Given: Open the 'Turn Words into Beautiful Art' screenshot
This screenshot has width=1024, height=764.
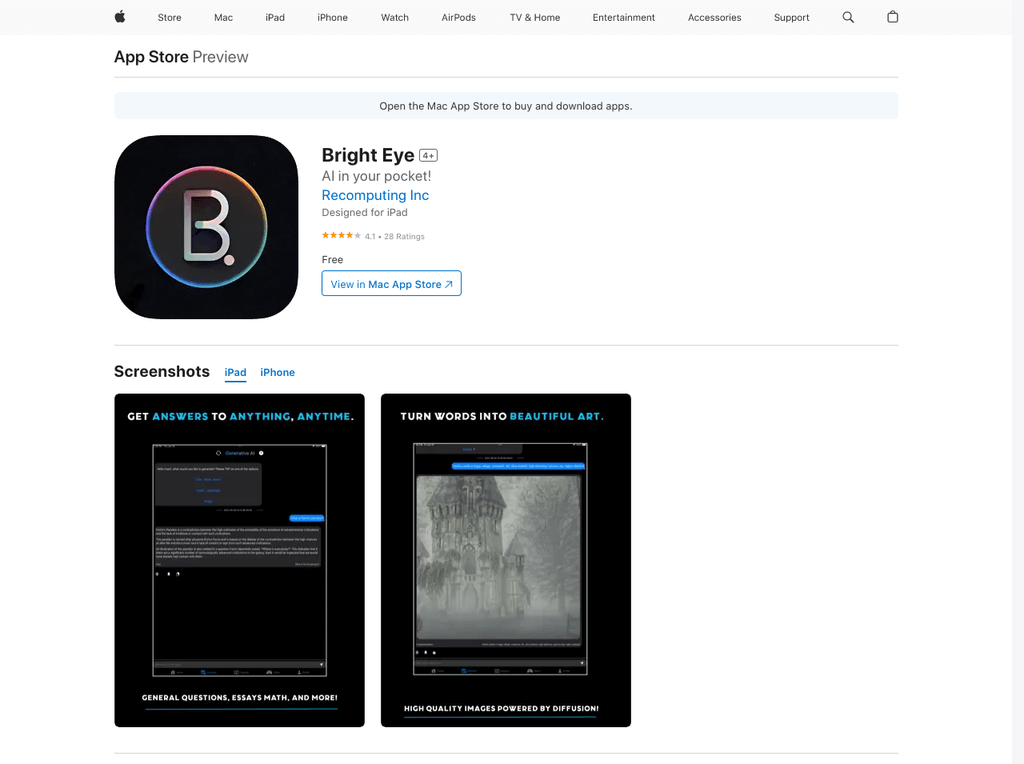Looking at the screenshot, I should click(x=505, y=559).
